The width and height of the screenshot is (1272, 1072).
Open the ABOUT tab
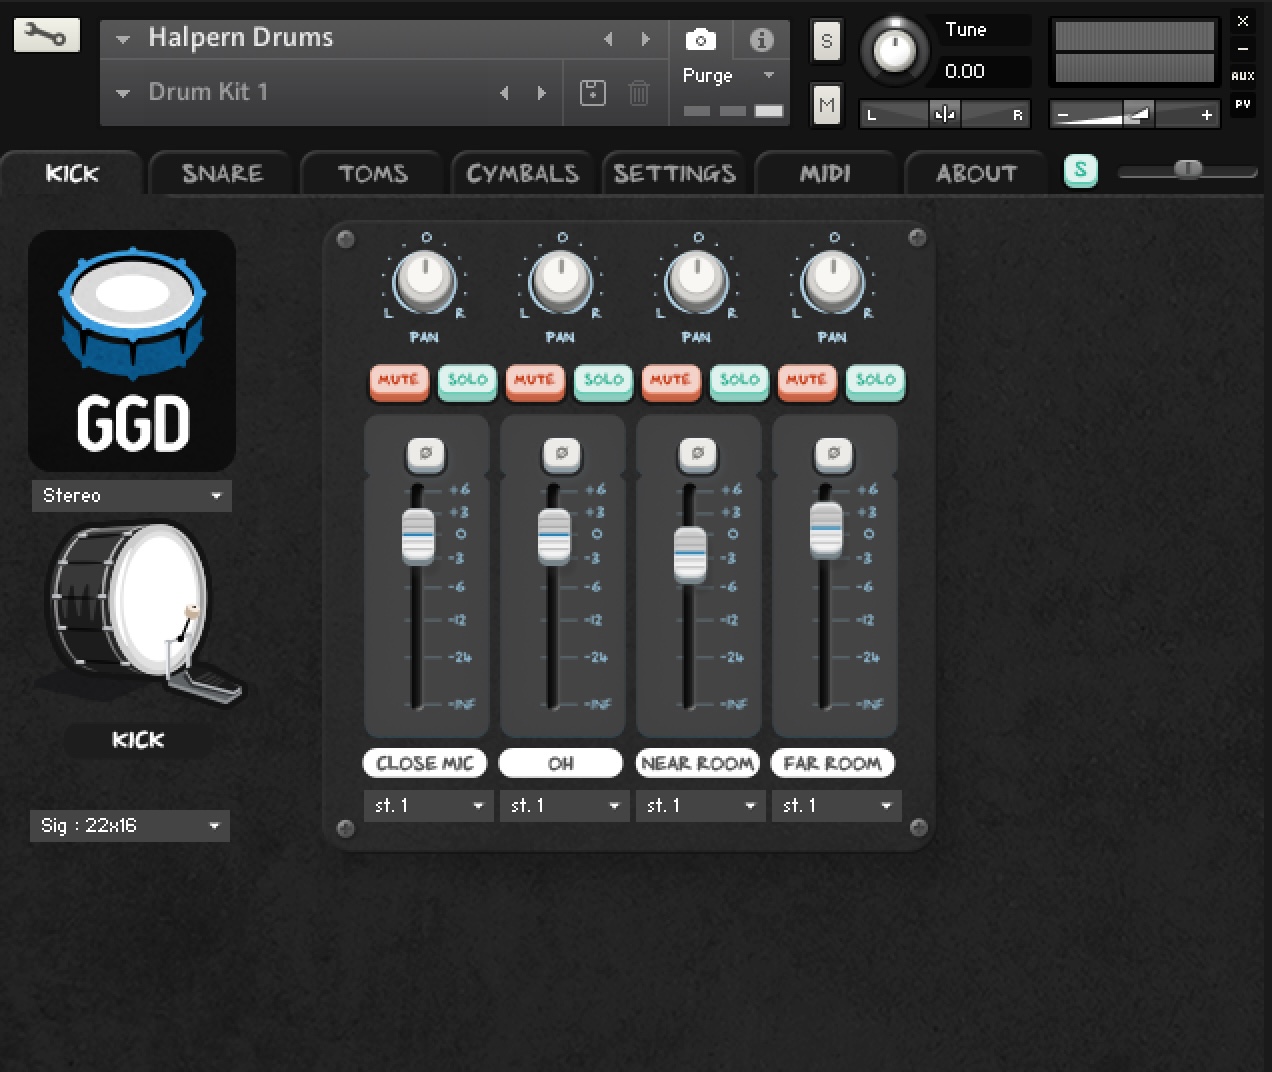click(x=976, y=174)
